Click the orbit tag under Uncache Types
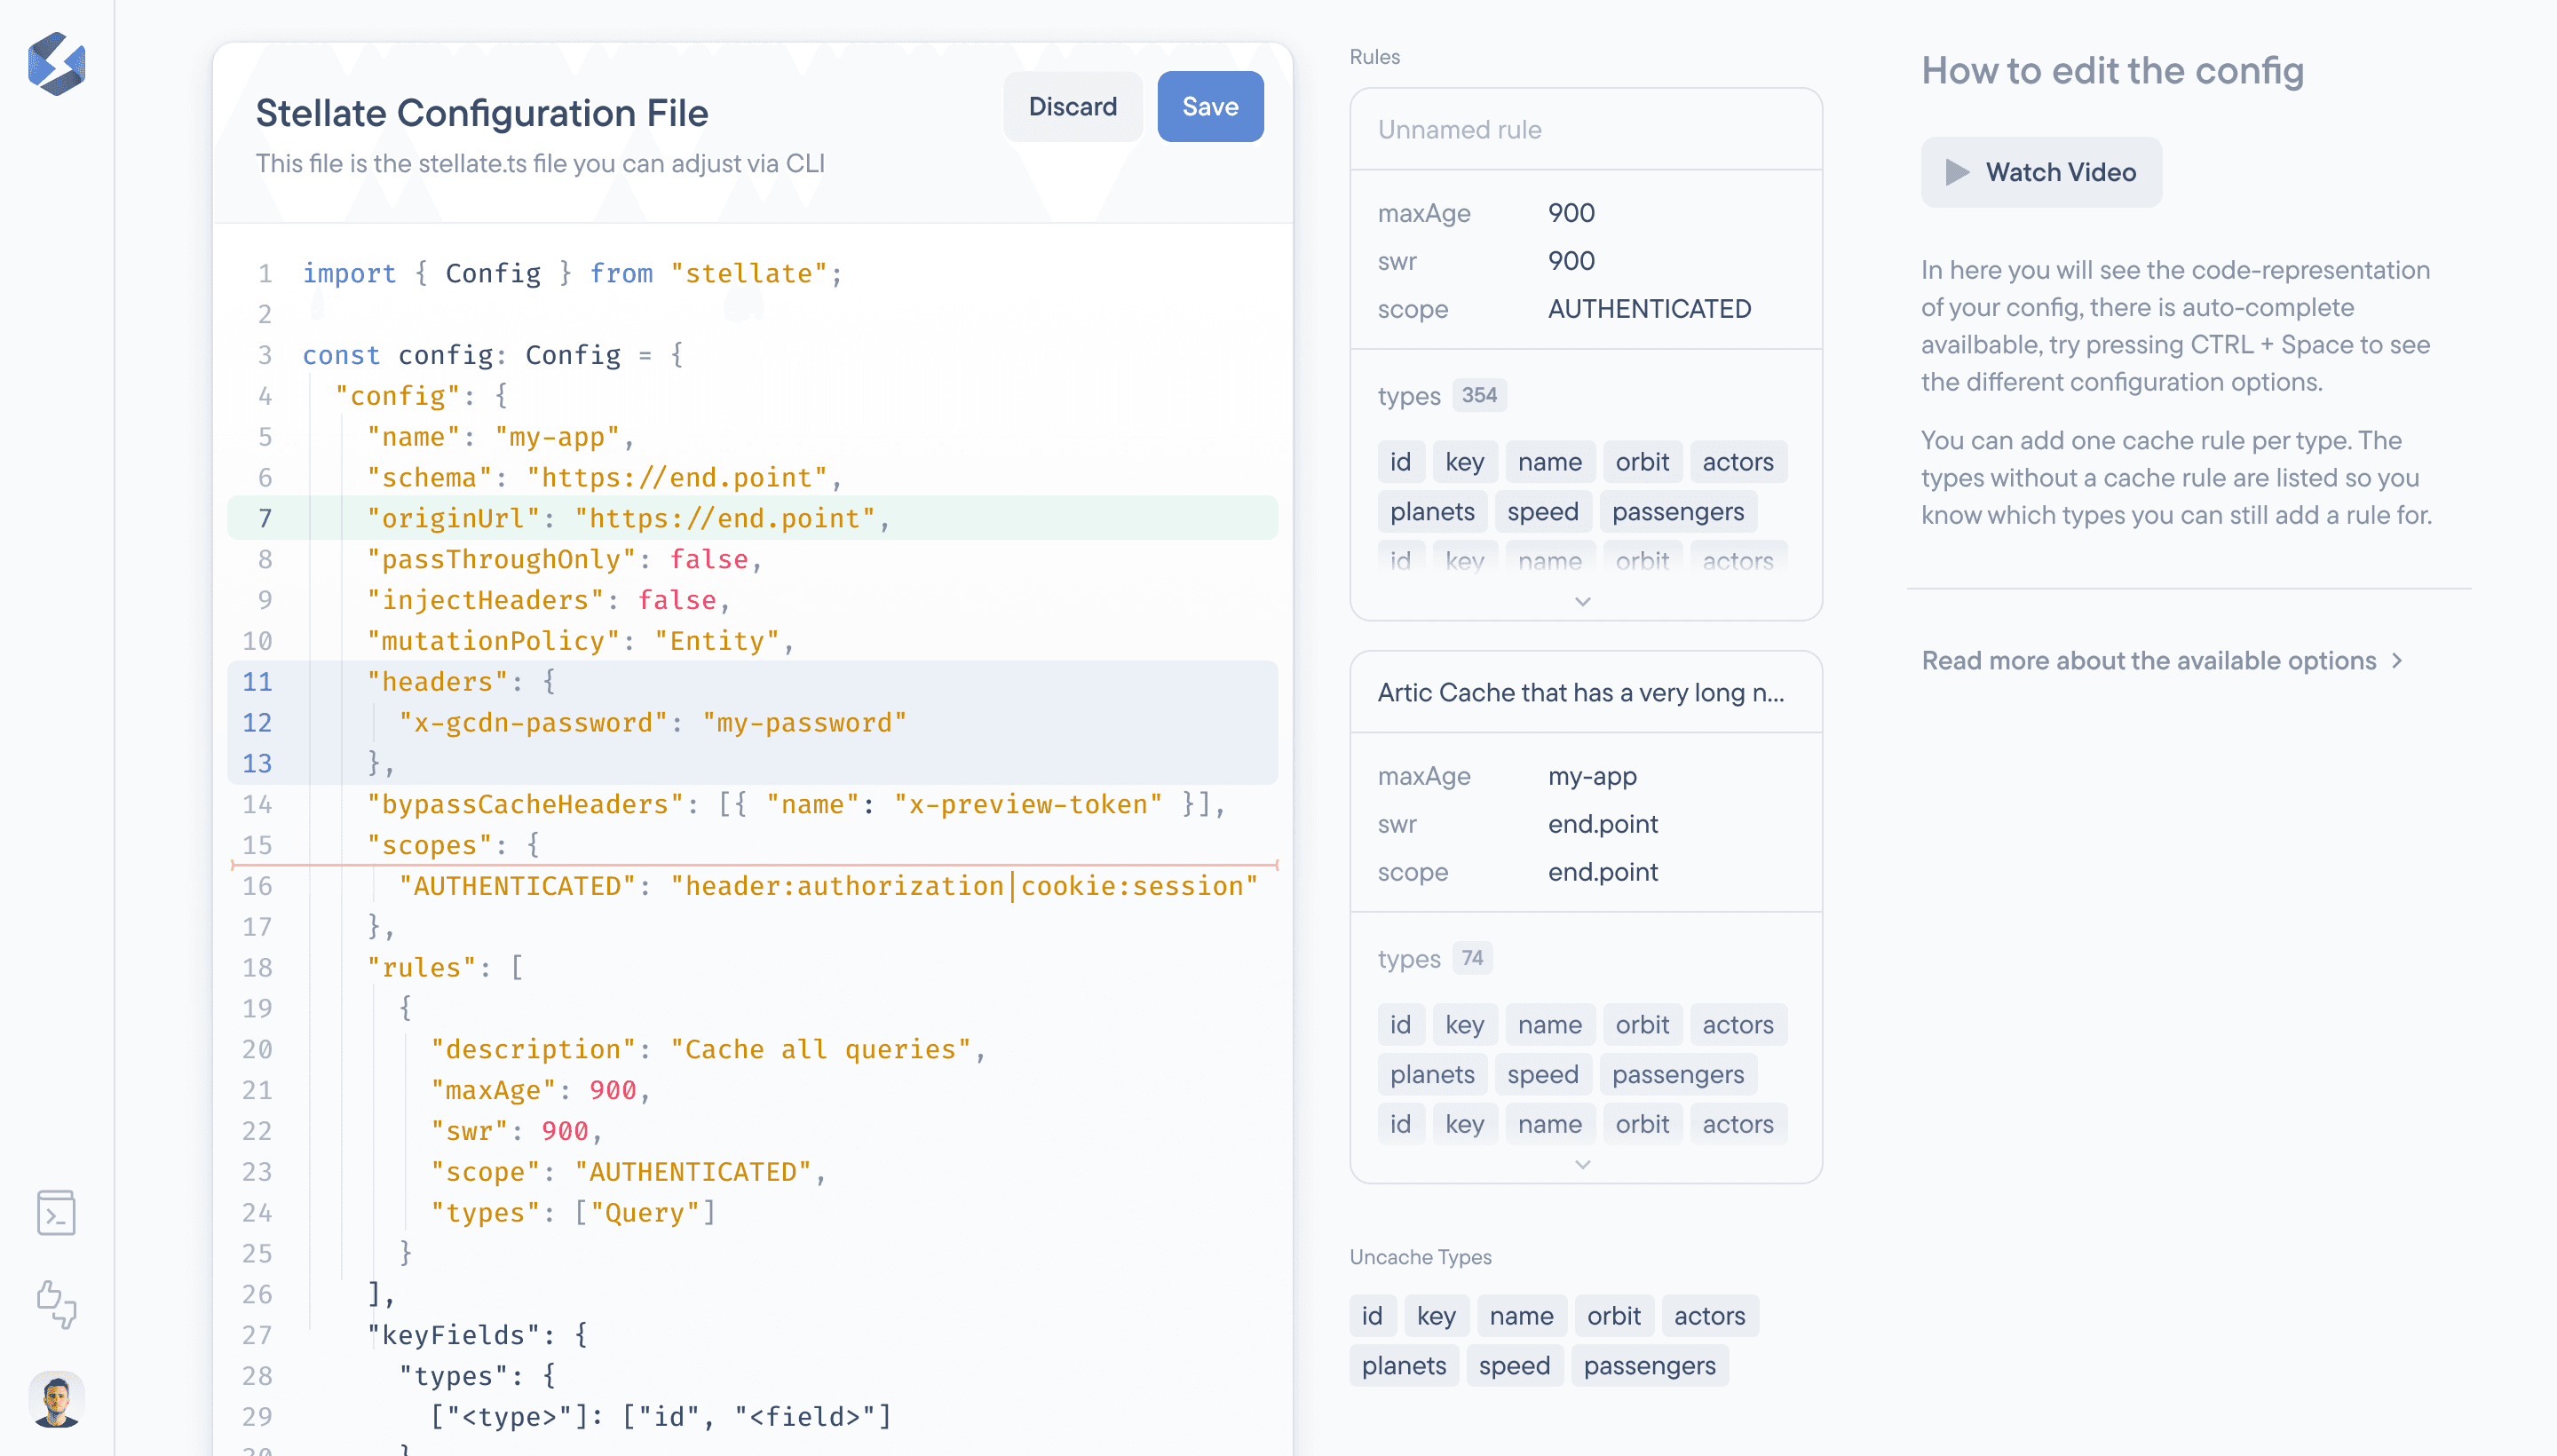 click(1613, 1316)
